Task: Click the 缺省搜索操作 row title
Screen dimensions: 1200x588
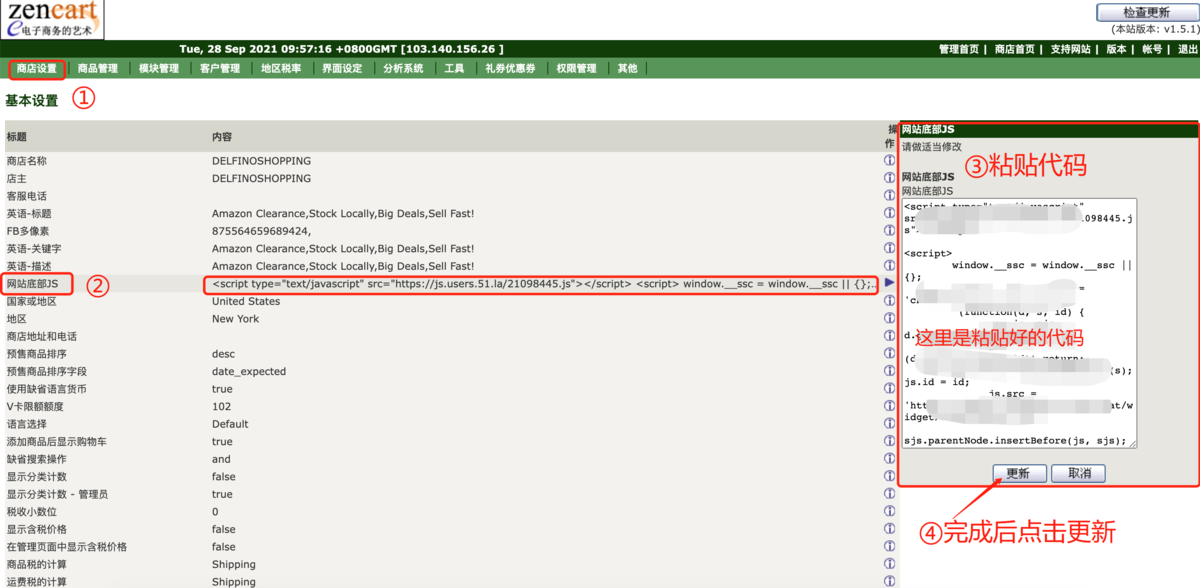Action: [36, 459]
